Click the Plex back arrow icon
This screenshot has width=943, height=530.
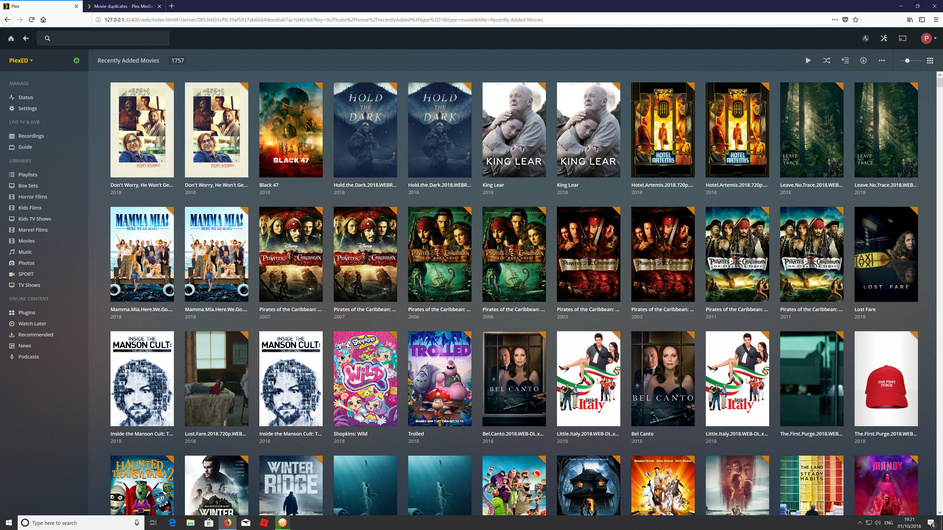(x=26, y=39)
